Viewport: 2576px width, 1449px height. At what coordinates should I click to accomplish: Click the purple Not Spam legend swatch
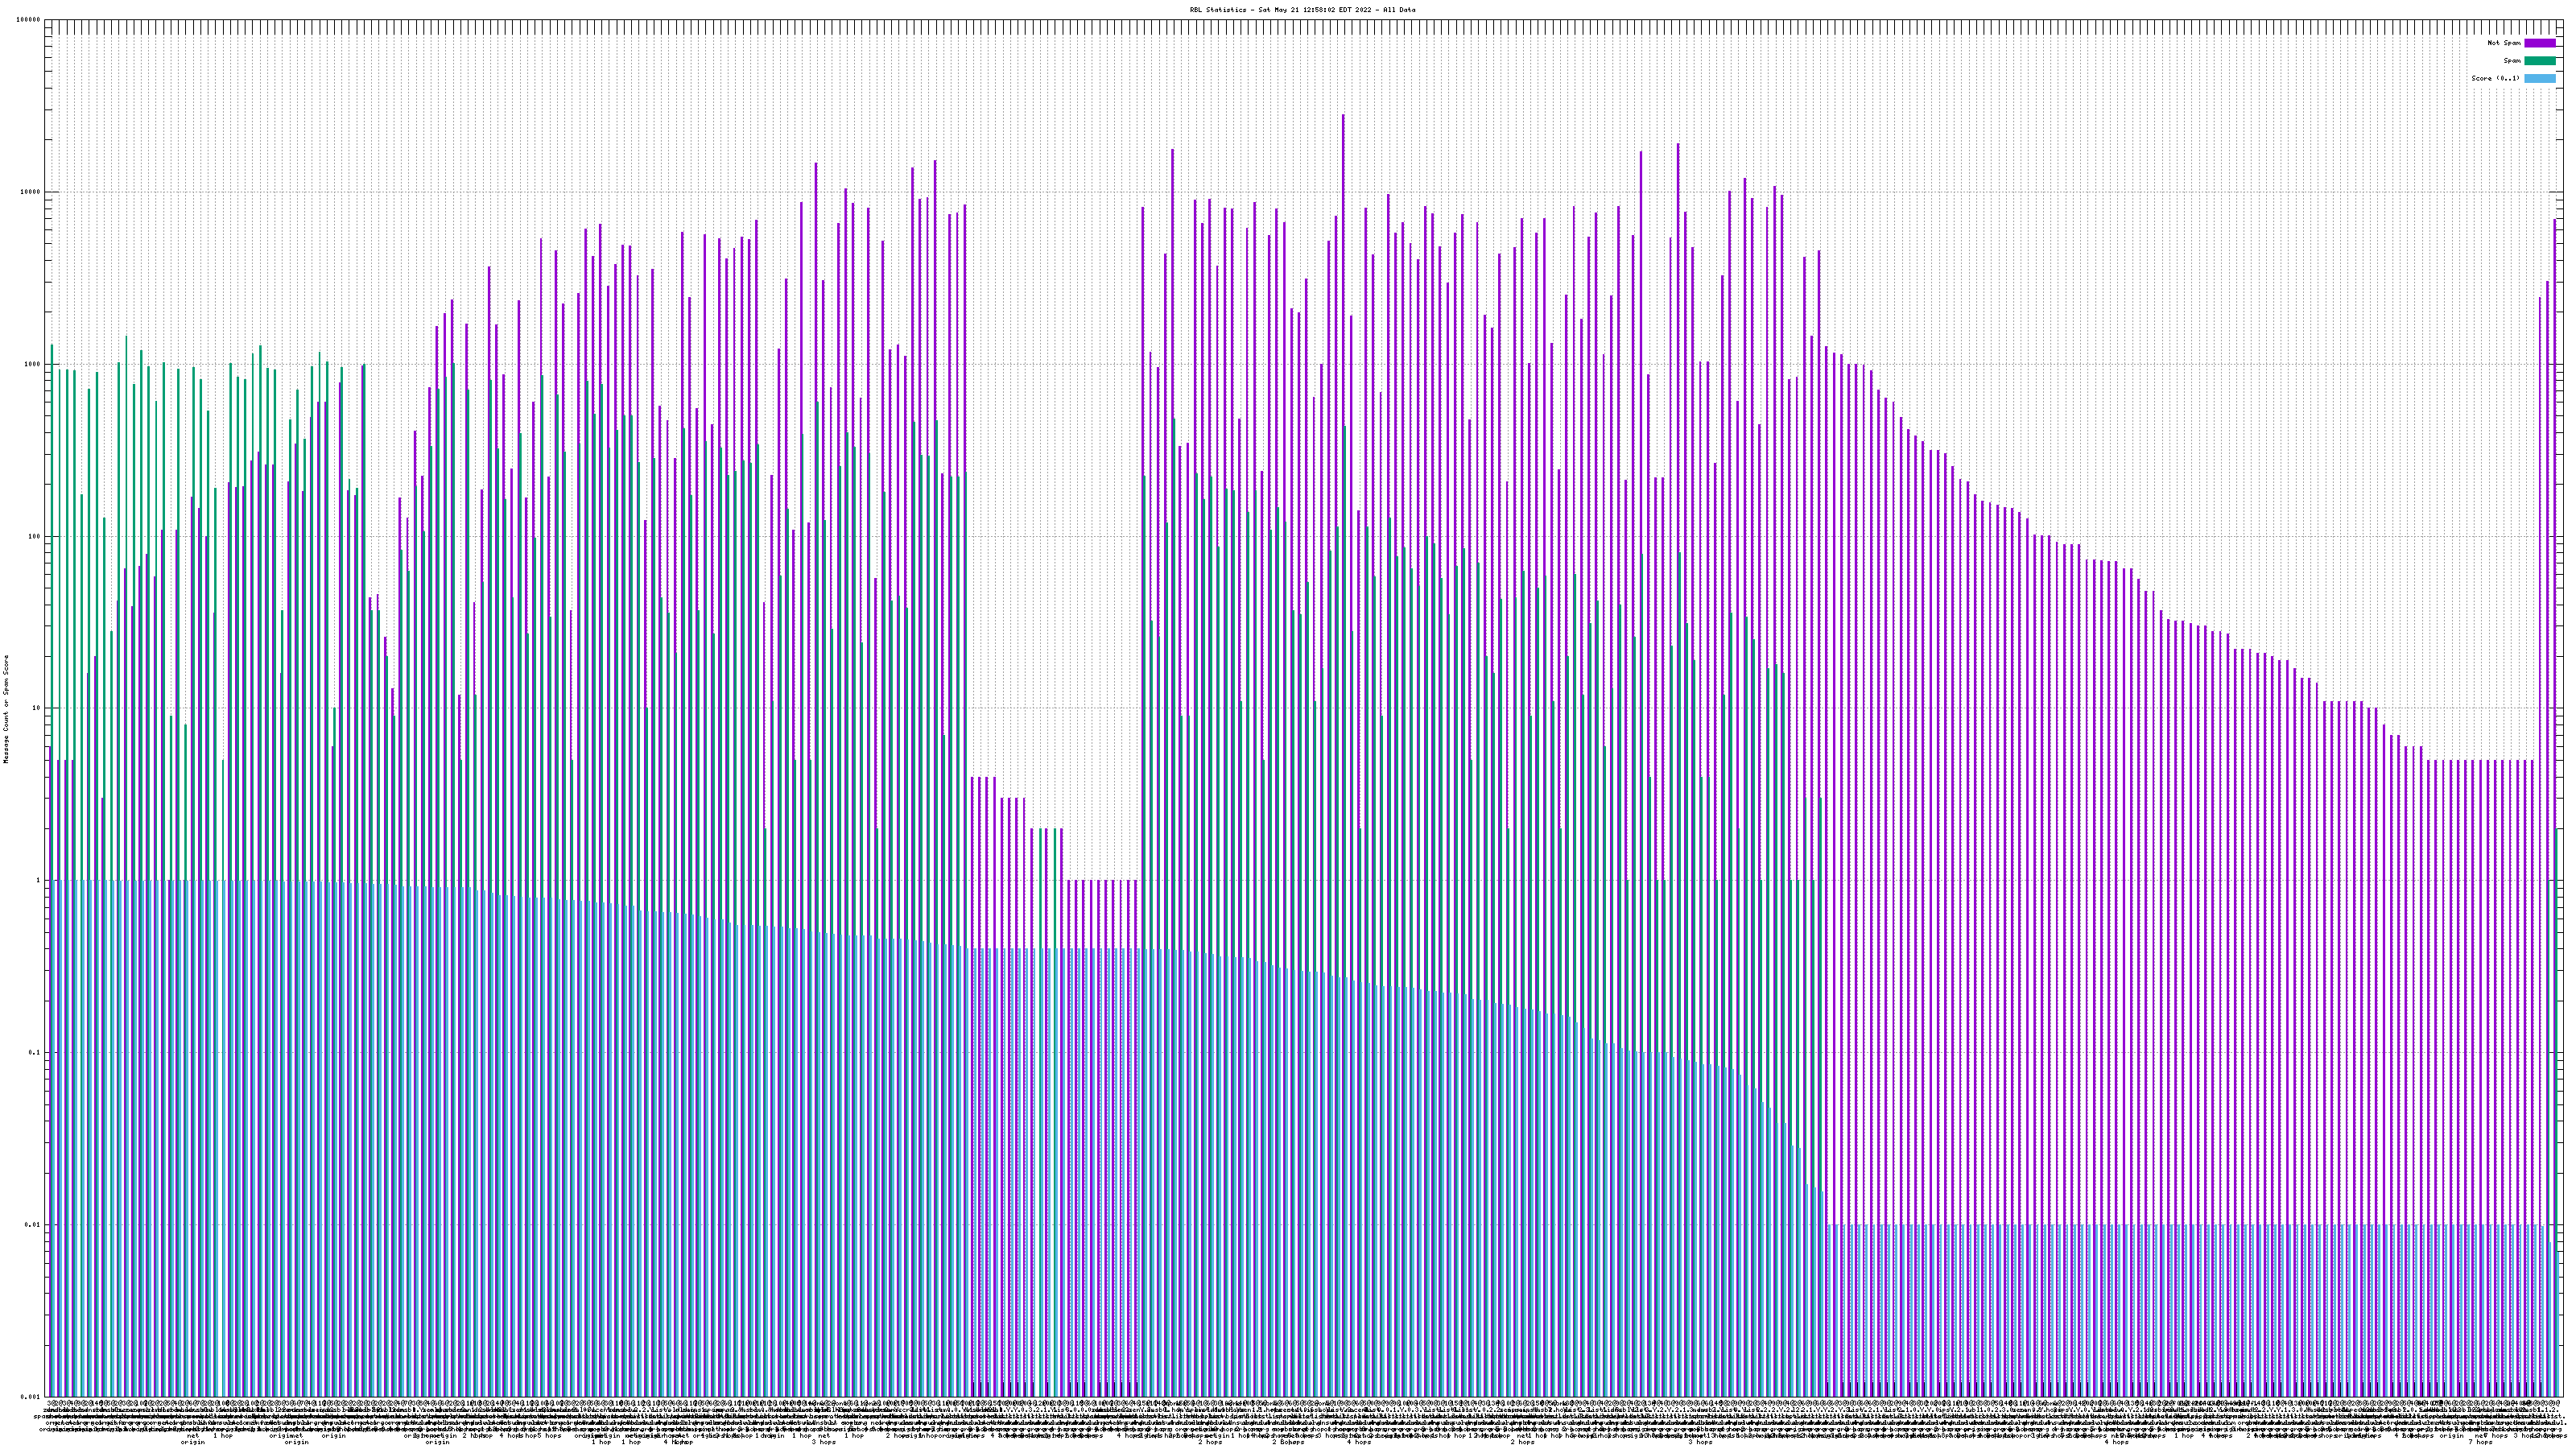point(2539,43)
